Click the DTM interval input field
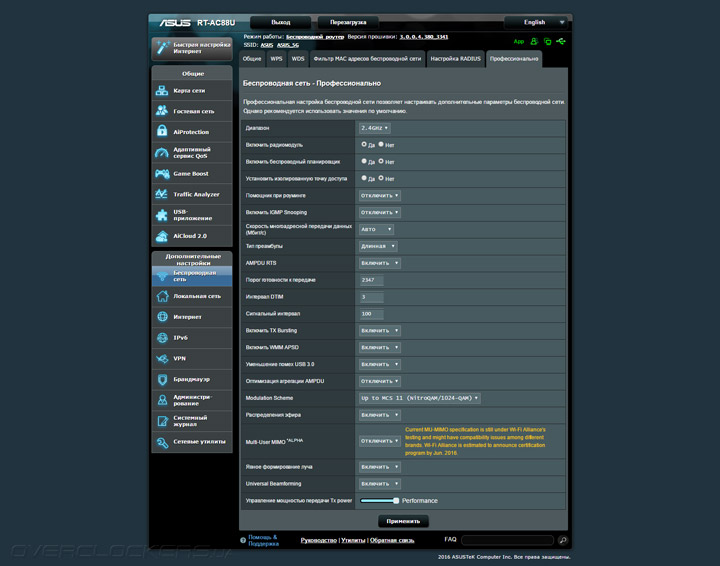 tap(371, 297)
